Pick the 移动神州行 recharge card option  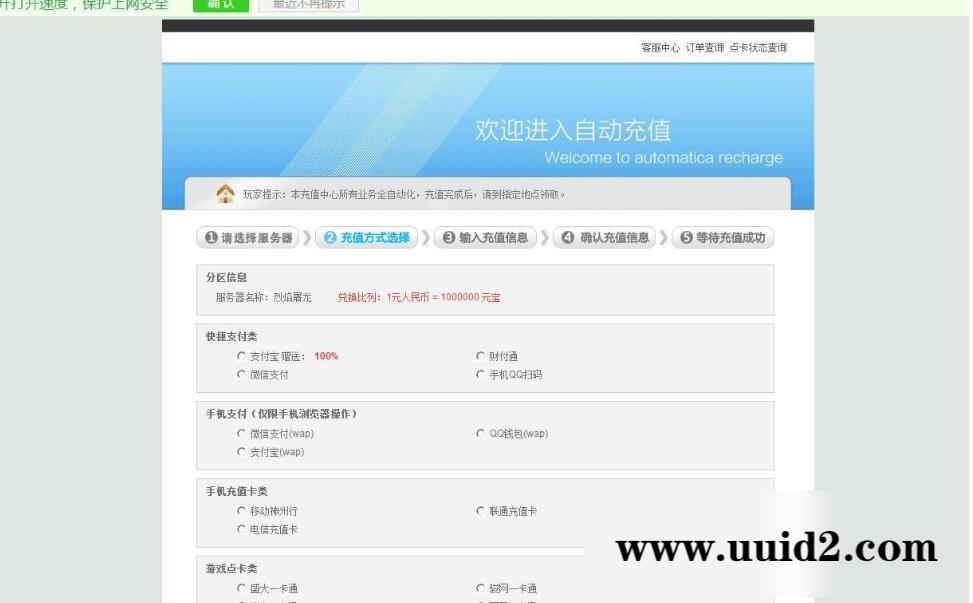[x=242, y=510]
